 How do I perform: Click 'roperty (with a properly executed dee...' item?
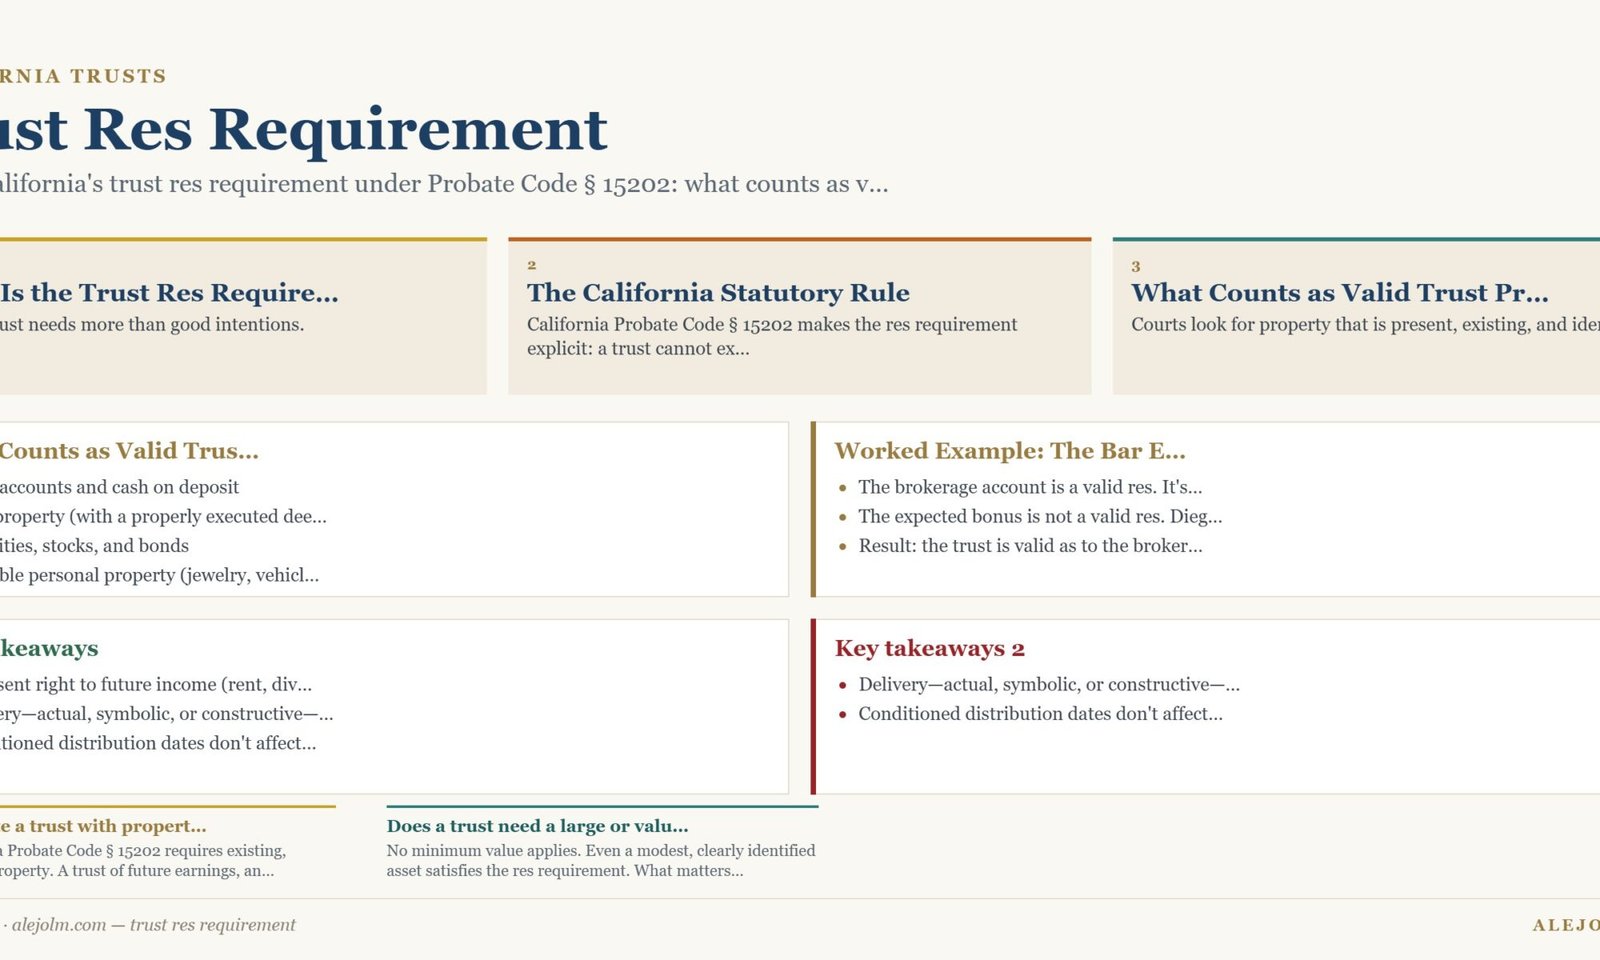coord(163,516)
